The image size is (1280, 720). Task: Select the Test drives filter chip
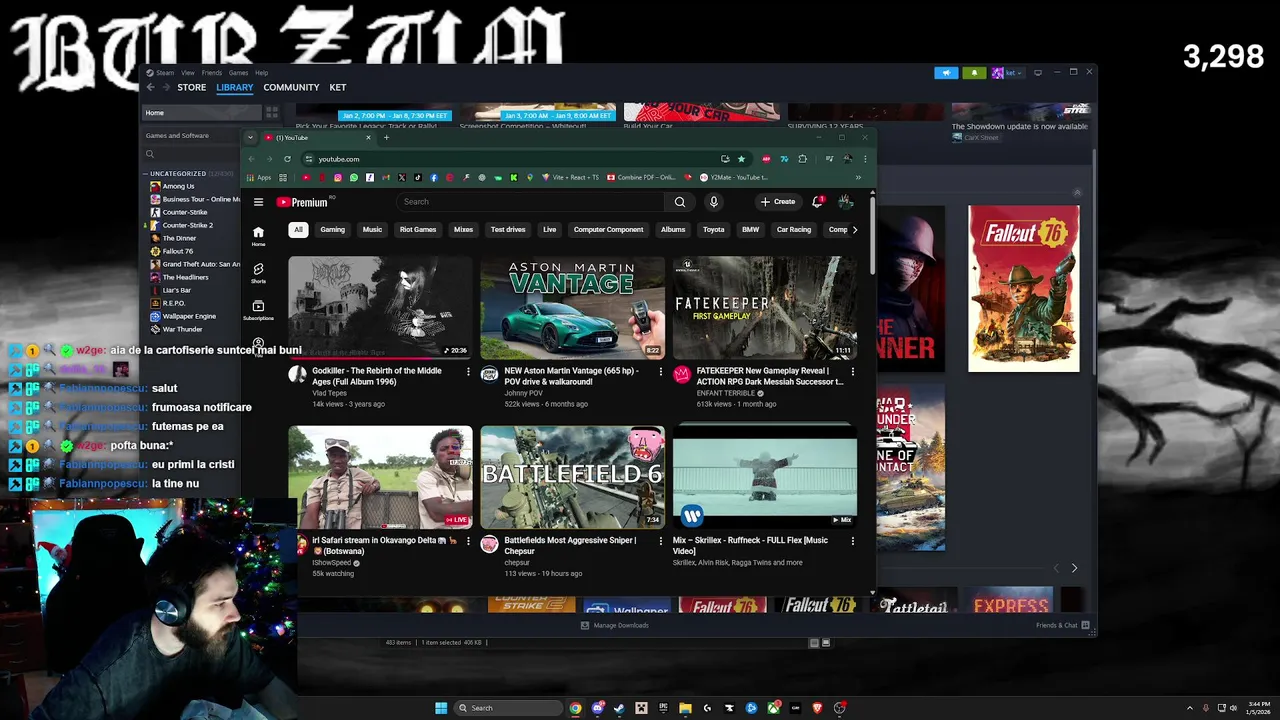coord(508,230)
